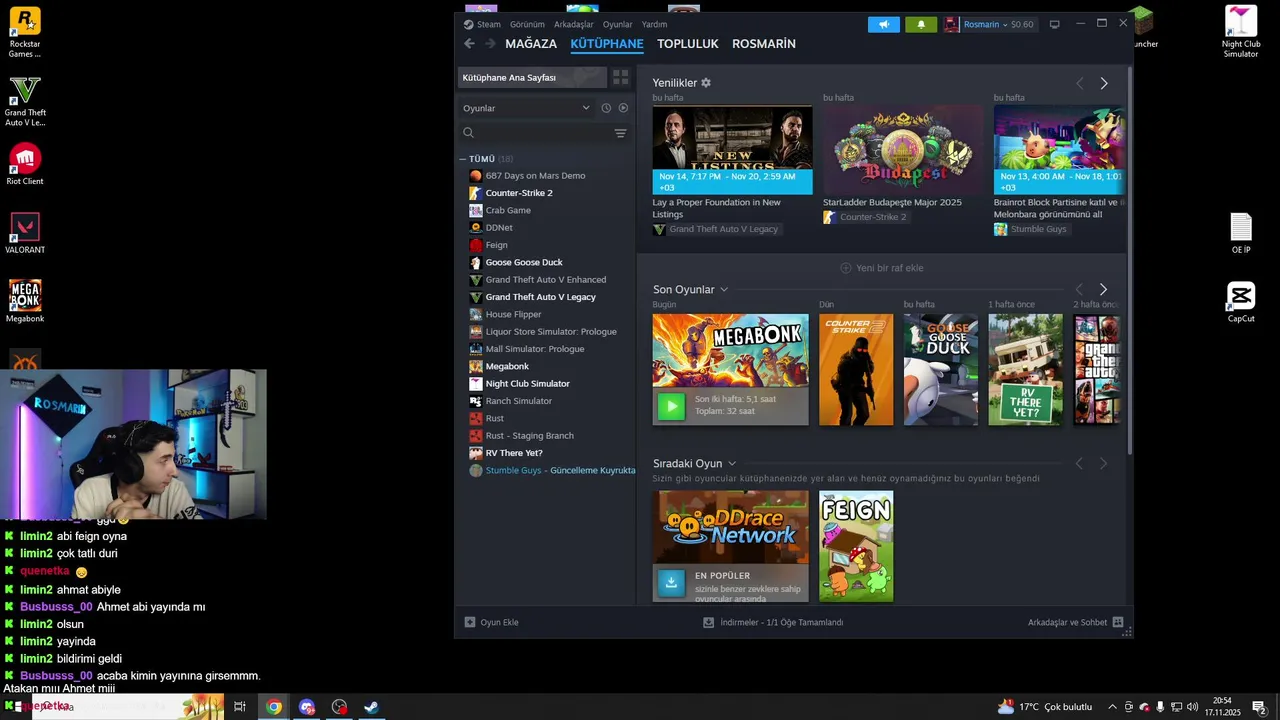Image resolution: width=1280 pixels, height=720 pixels.
Task: Switch to TOPLULUK tab
Action: (x=688, y=44)
